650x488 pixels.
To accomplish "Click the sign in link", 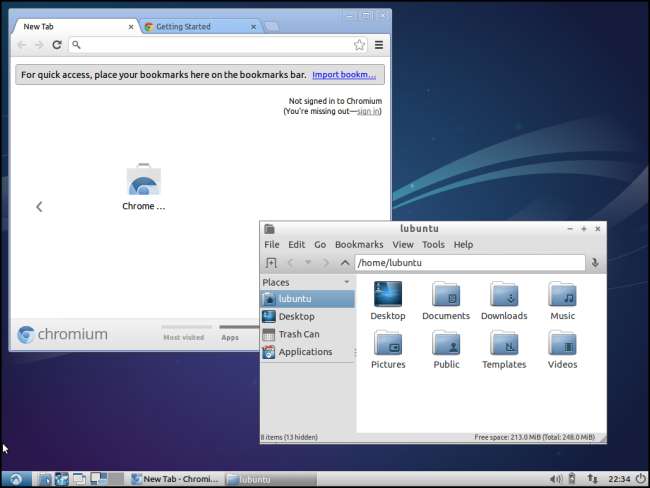I will tap(368, 111).
